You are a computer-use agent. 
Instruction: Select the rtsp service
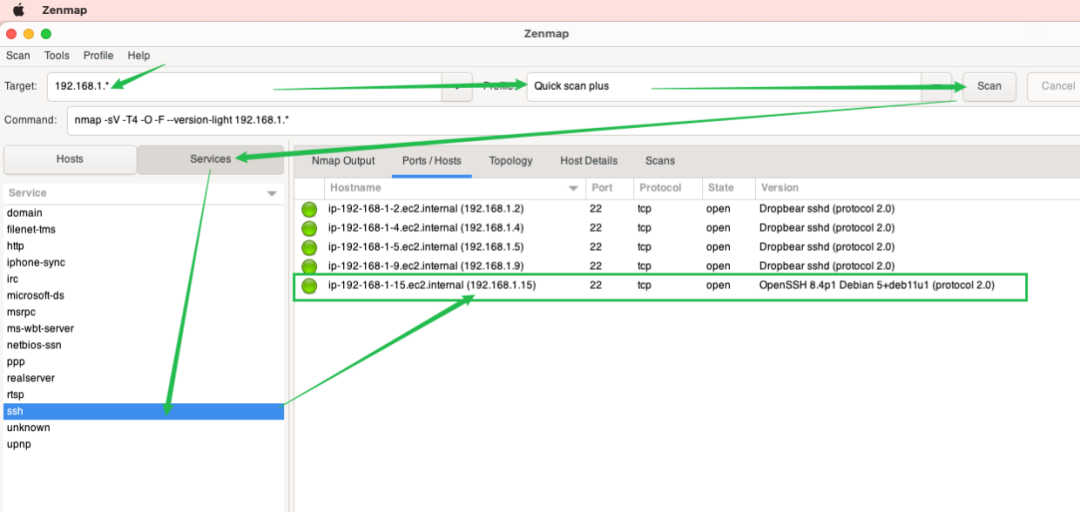coord(143,395)
